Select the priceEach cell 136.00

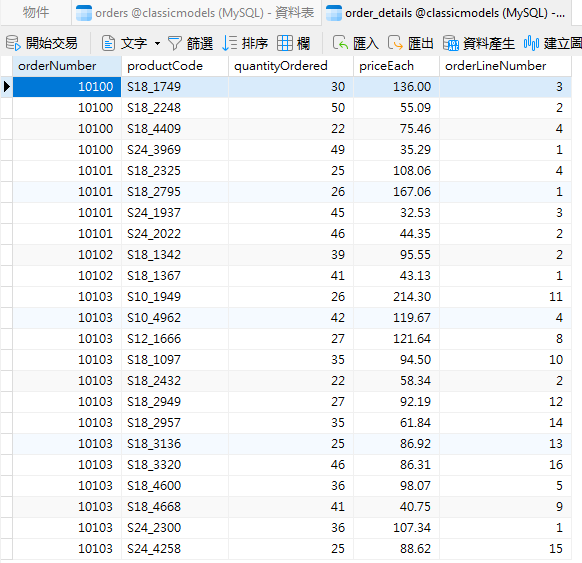tap(396, 87)
